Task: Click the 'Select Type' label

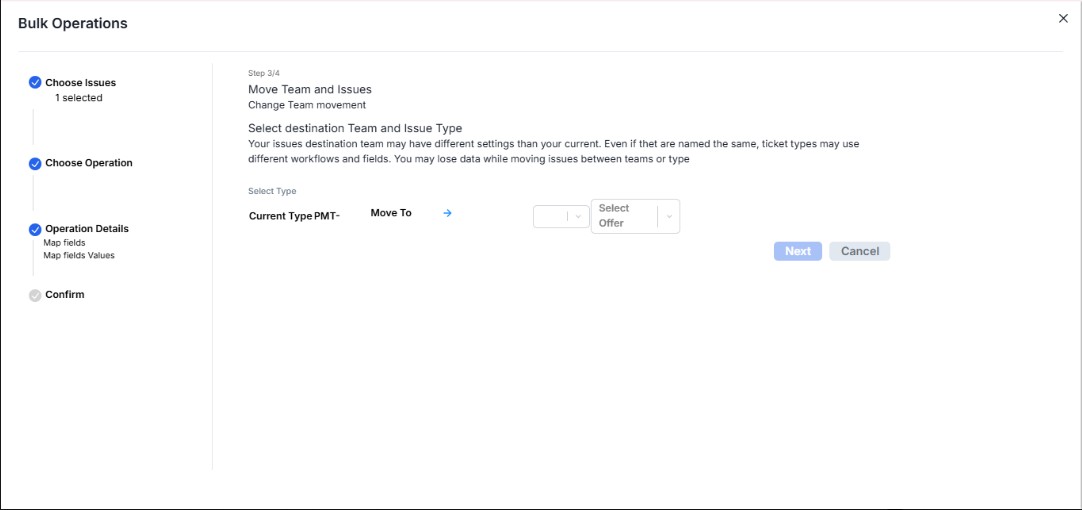Action: tap(272, 191)
